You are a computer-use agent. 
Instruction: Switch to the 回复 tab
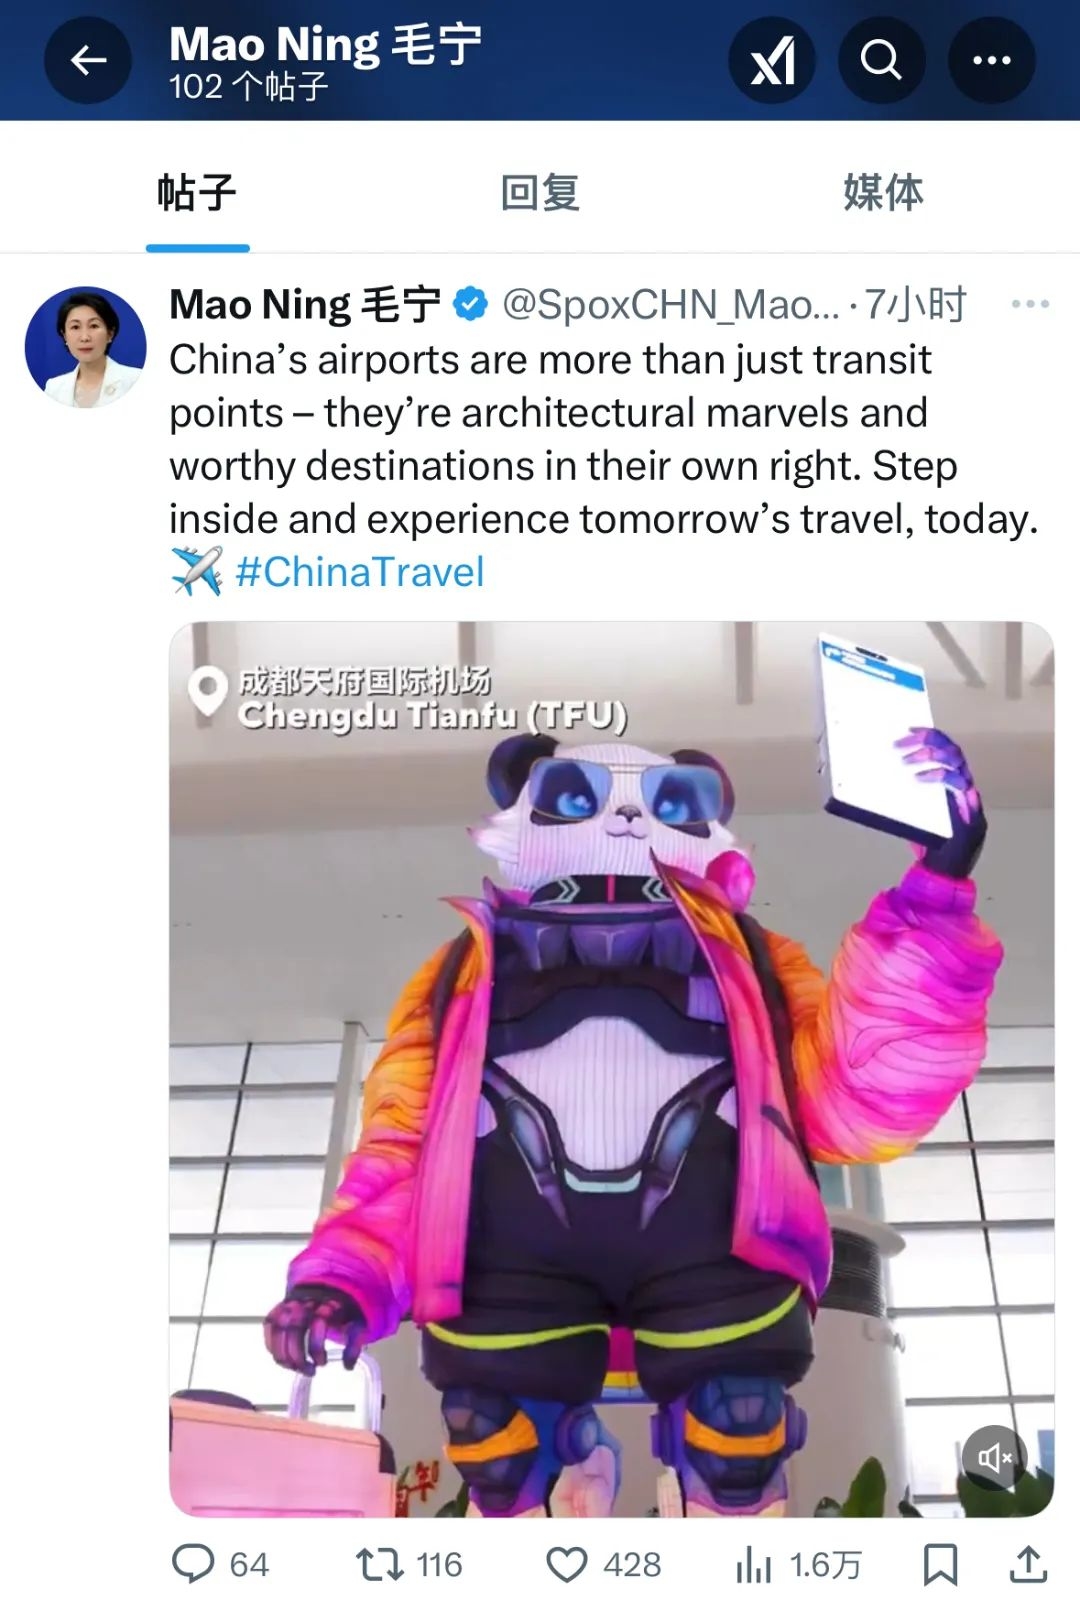click(x=540, y=192)
